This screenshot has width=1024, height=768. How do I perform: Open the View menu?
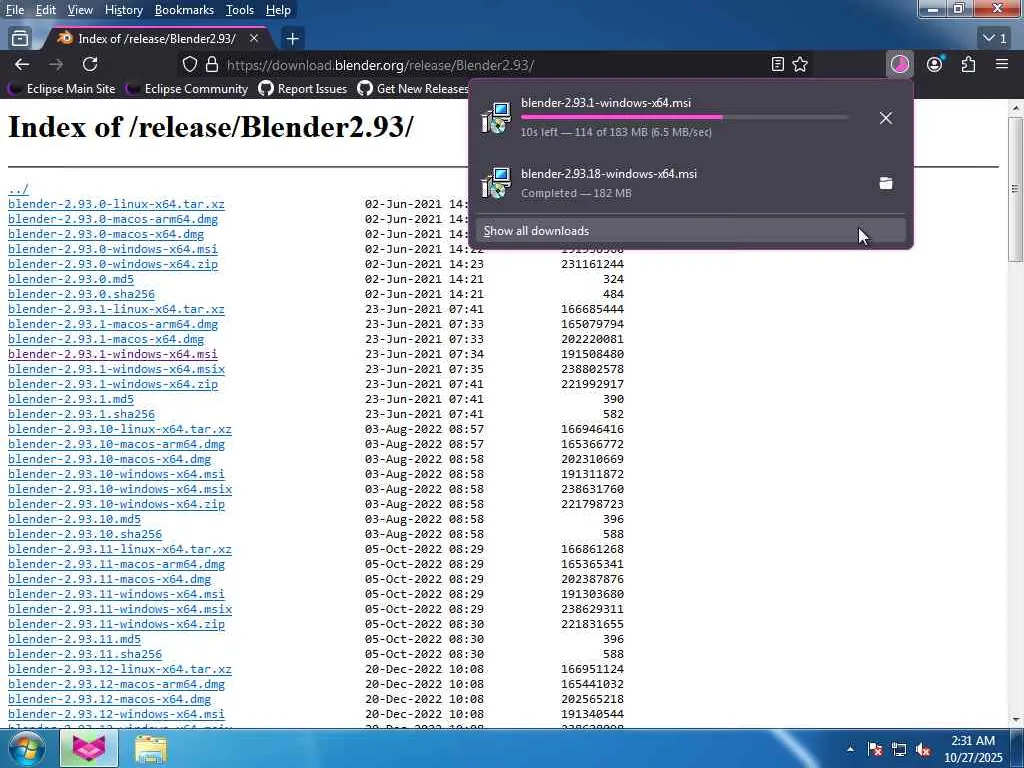coord(80,10)
